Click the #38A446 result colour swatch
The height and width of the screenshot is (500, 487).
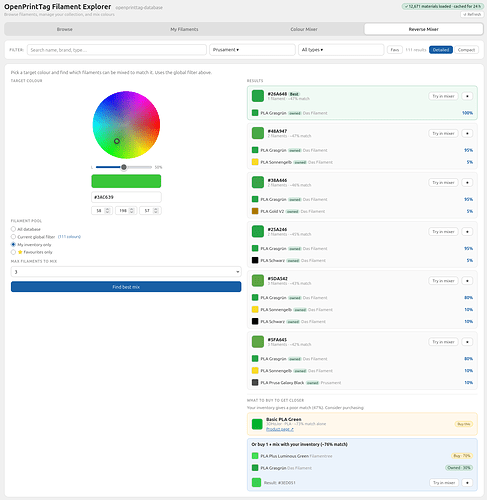point(258,182)
